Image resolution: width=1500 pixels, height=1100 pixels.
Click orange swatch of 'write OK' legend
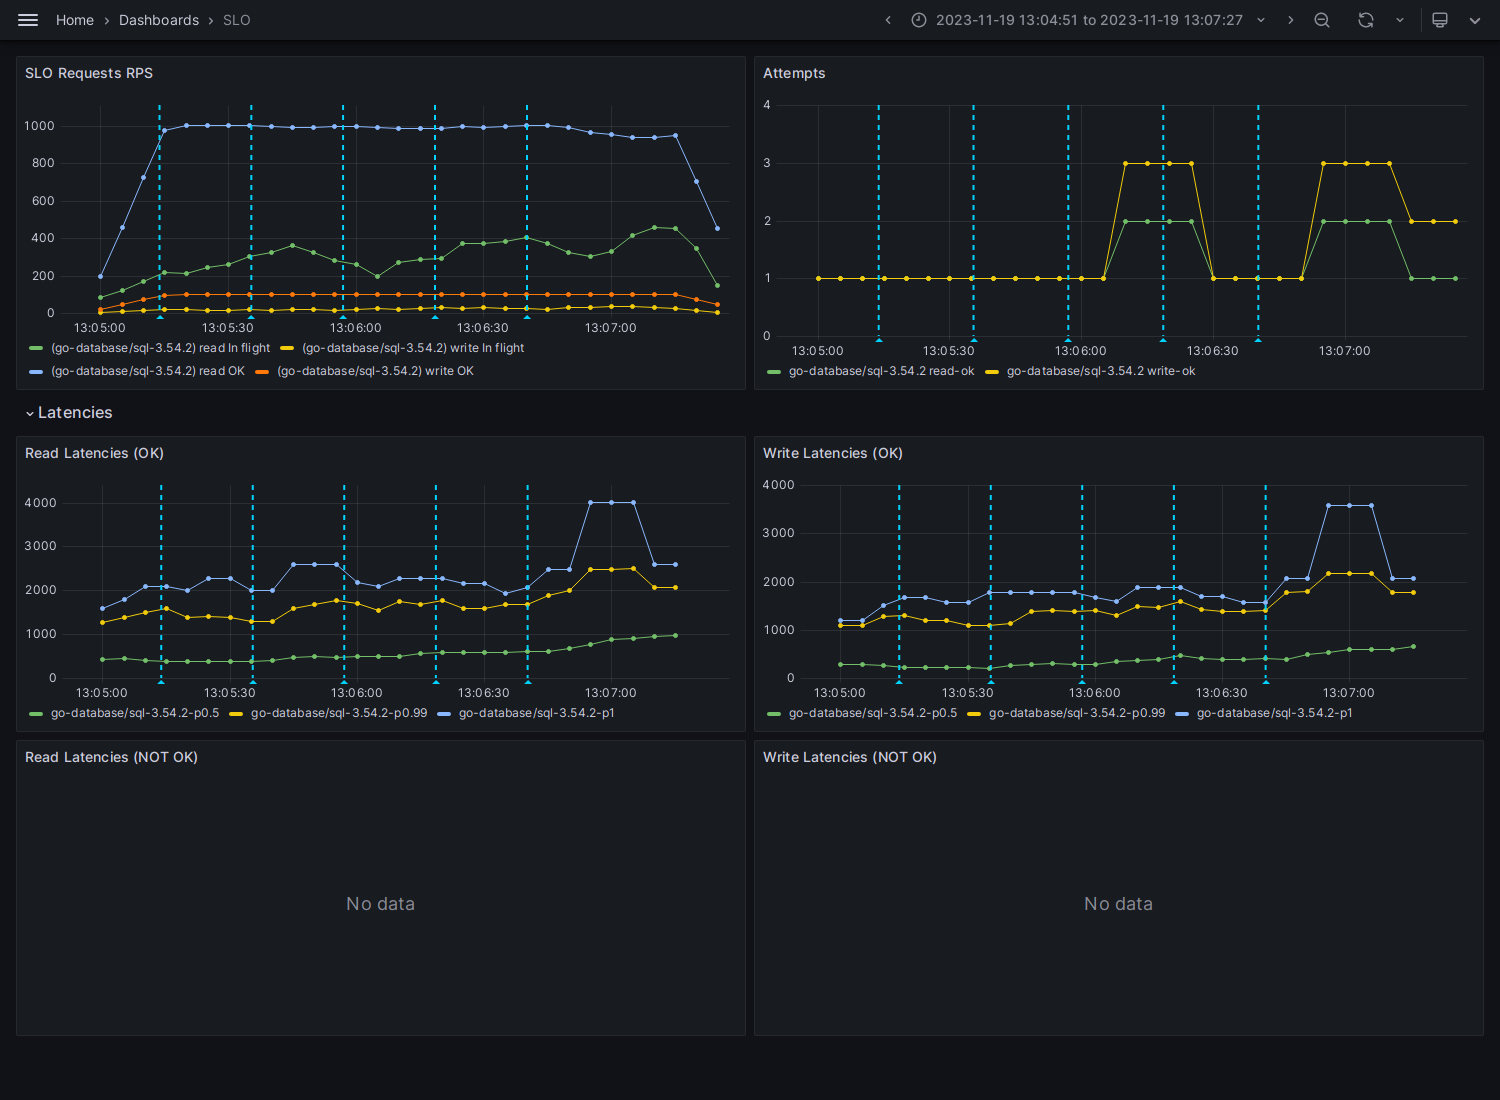(x=262, y=372)
